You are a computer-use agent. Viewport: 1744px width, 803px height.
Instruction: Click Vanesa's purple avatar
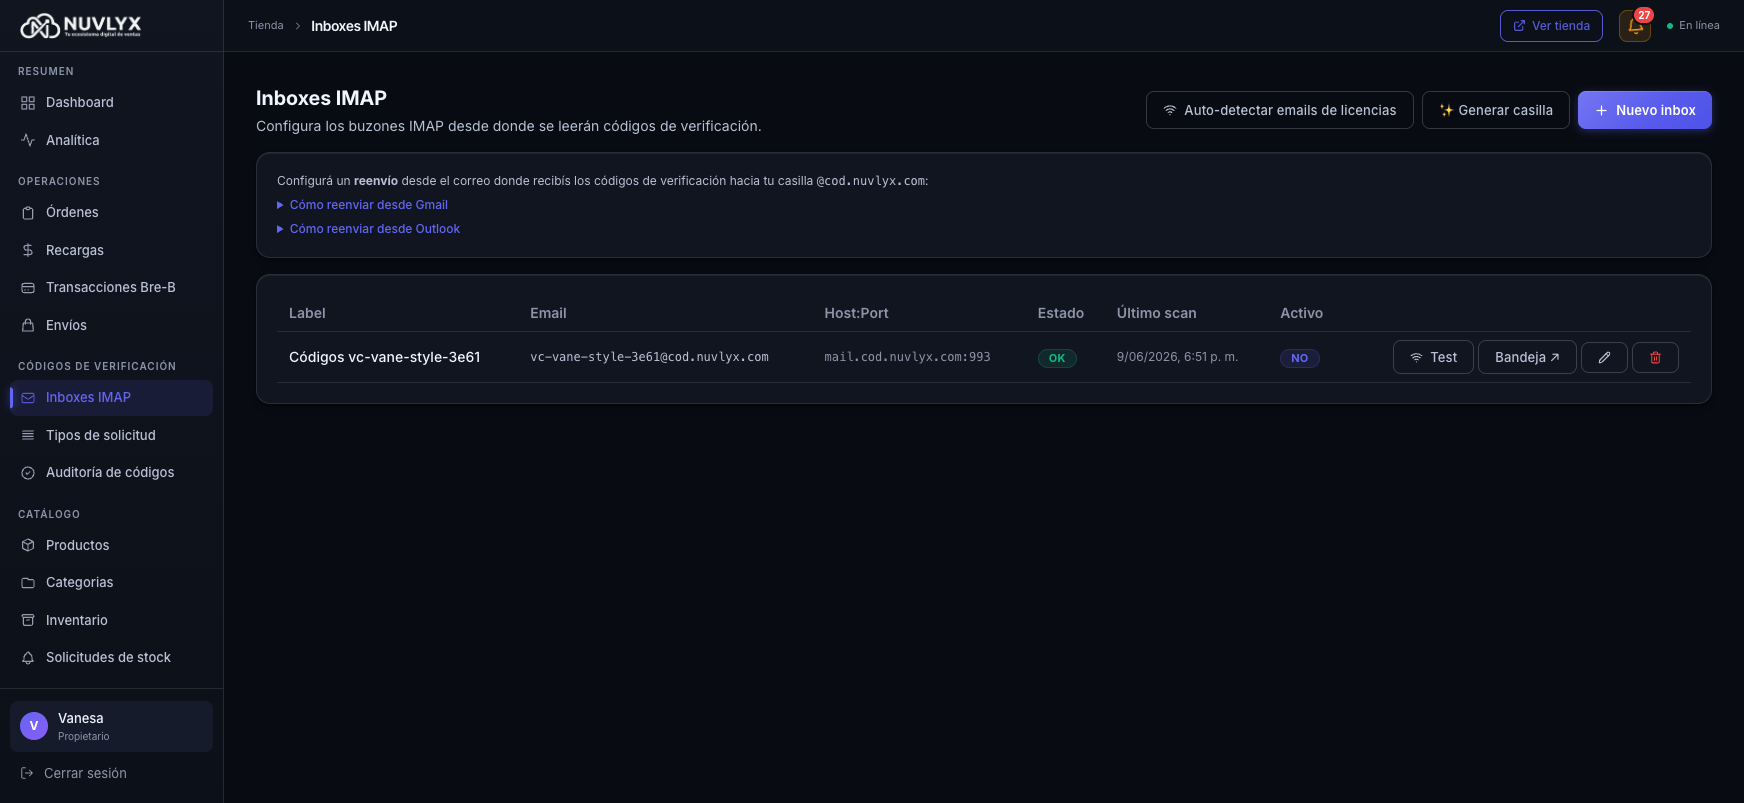pyautogui.click(x=34, y=726)
